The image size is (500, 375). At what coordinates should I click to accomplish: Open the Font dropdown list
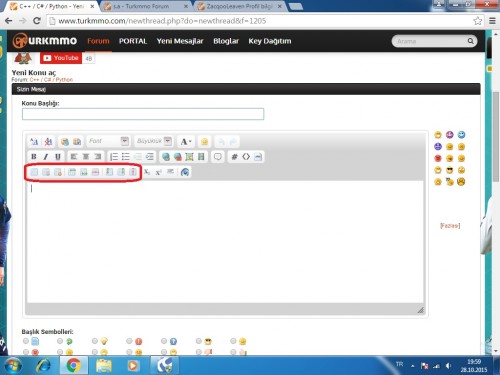(108, 141)
